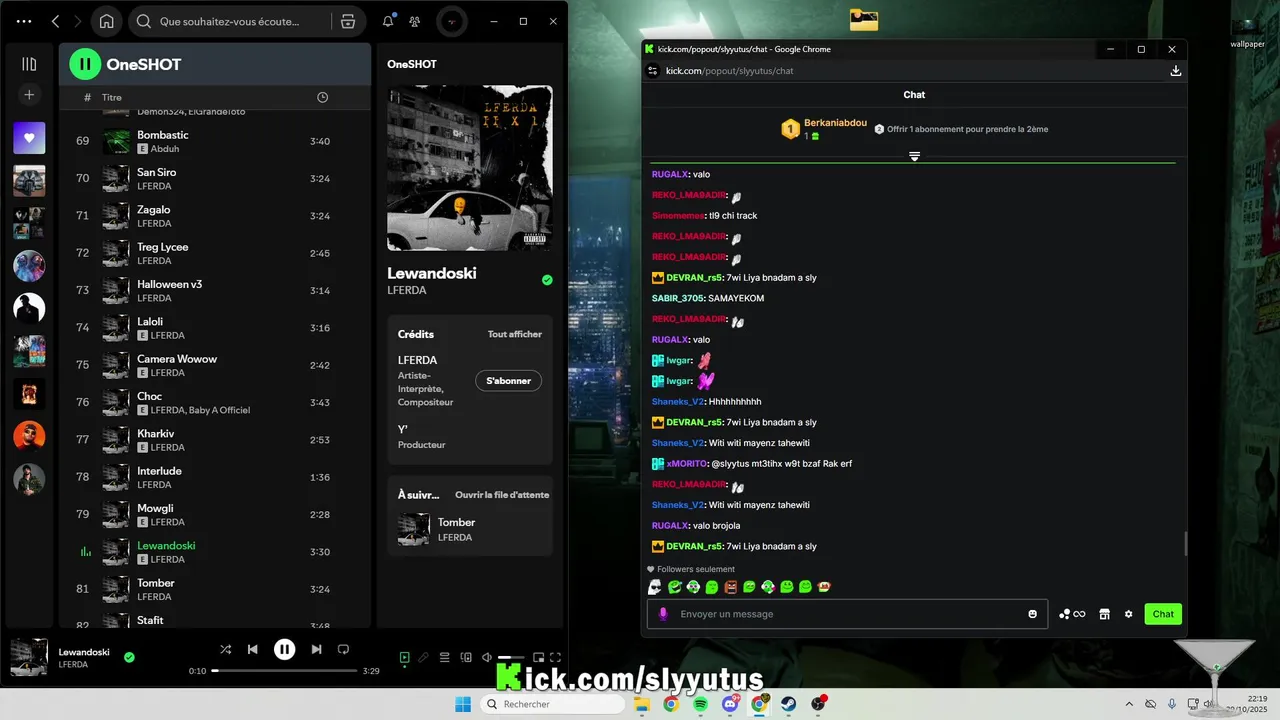
Task: Skip to the next track
Action: (x=316, y=649)
